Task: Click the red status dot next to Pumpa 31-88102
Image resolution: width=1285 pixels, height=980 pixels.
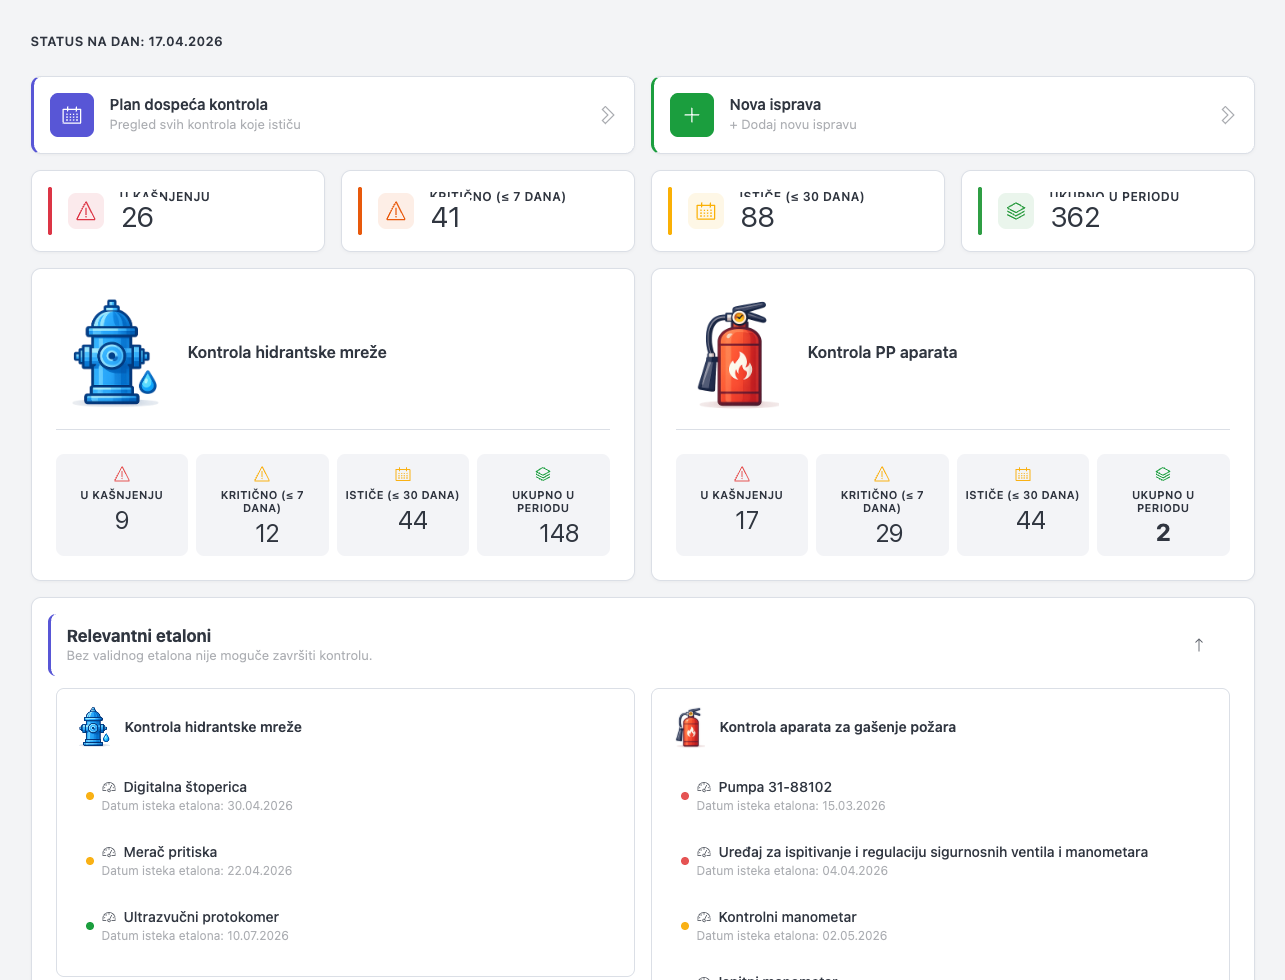Action: point(685,795)
